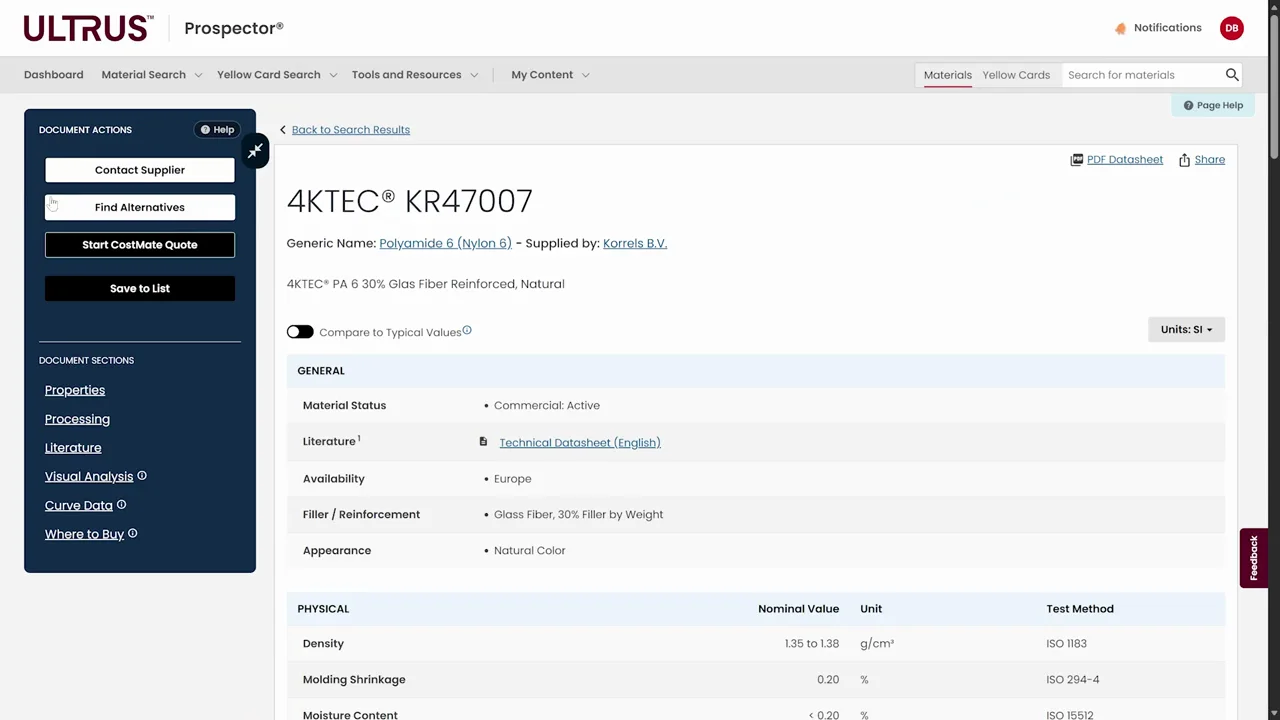Click the Material Status row label
The width and height of the screenshot is (1280, 720).
pos(344,406)
